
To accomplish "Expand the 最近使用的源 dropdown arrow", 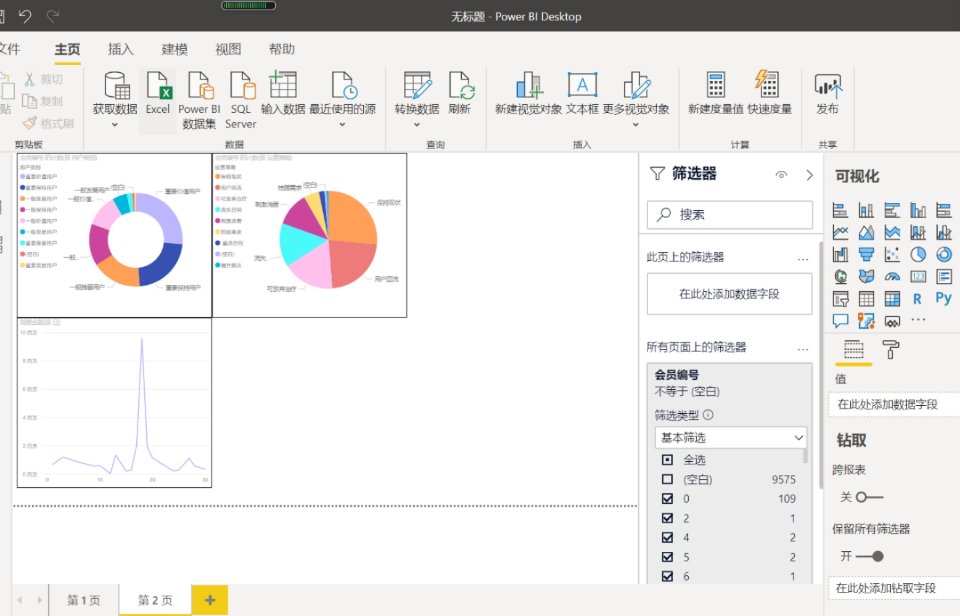I will (x=342, y=124).
